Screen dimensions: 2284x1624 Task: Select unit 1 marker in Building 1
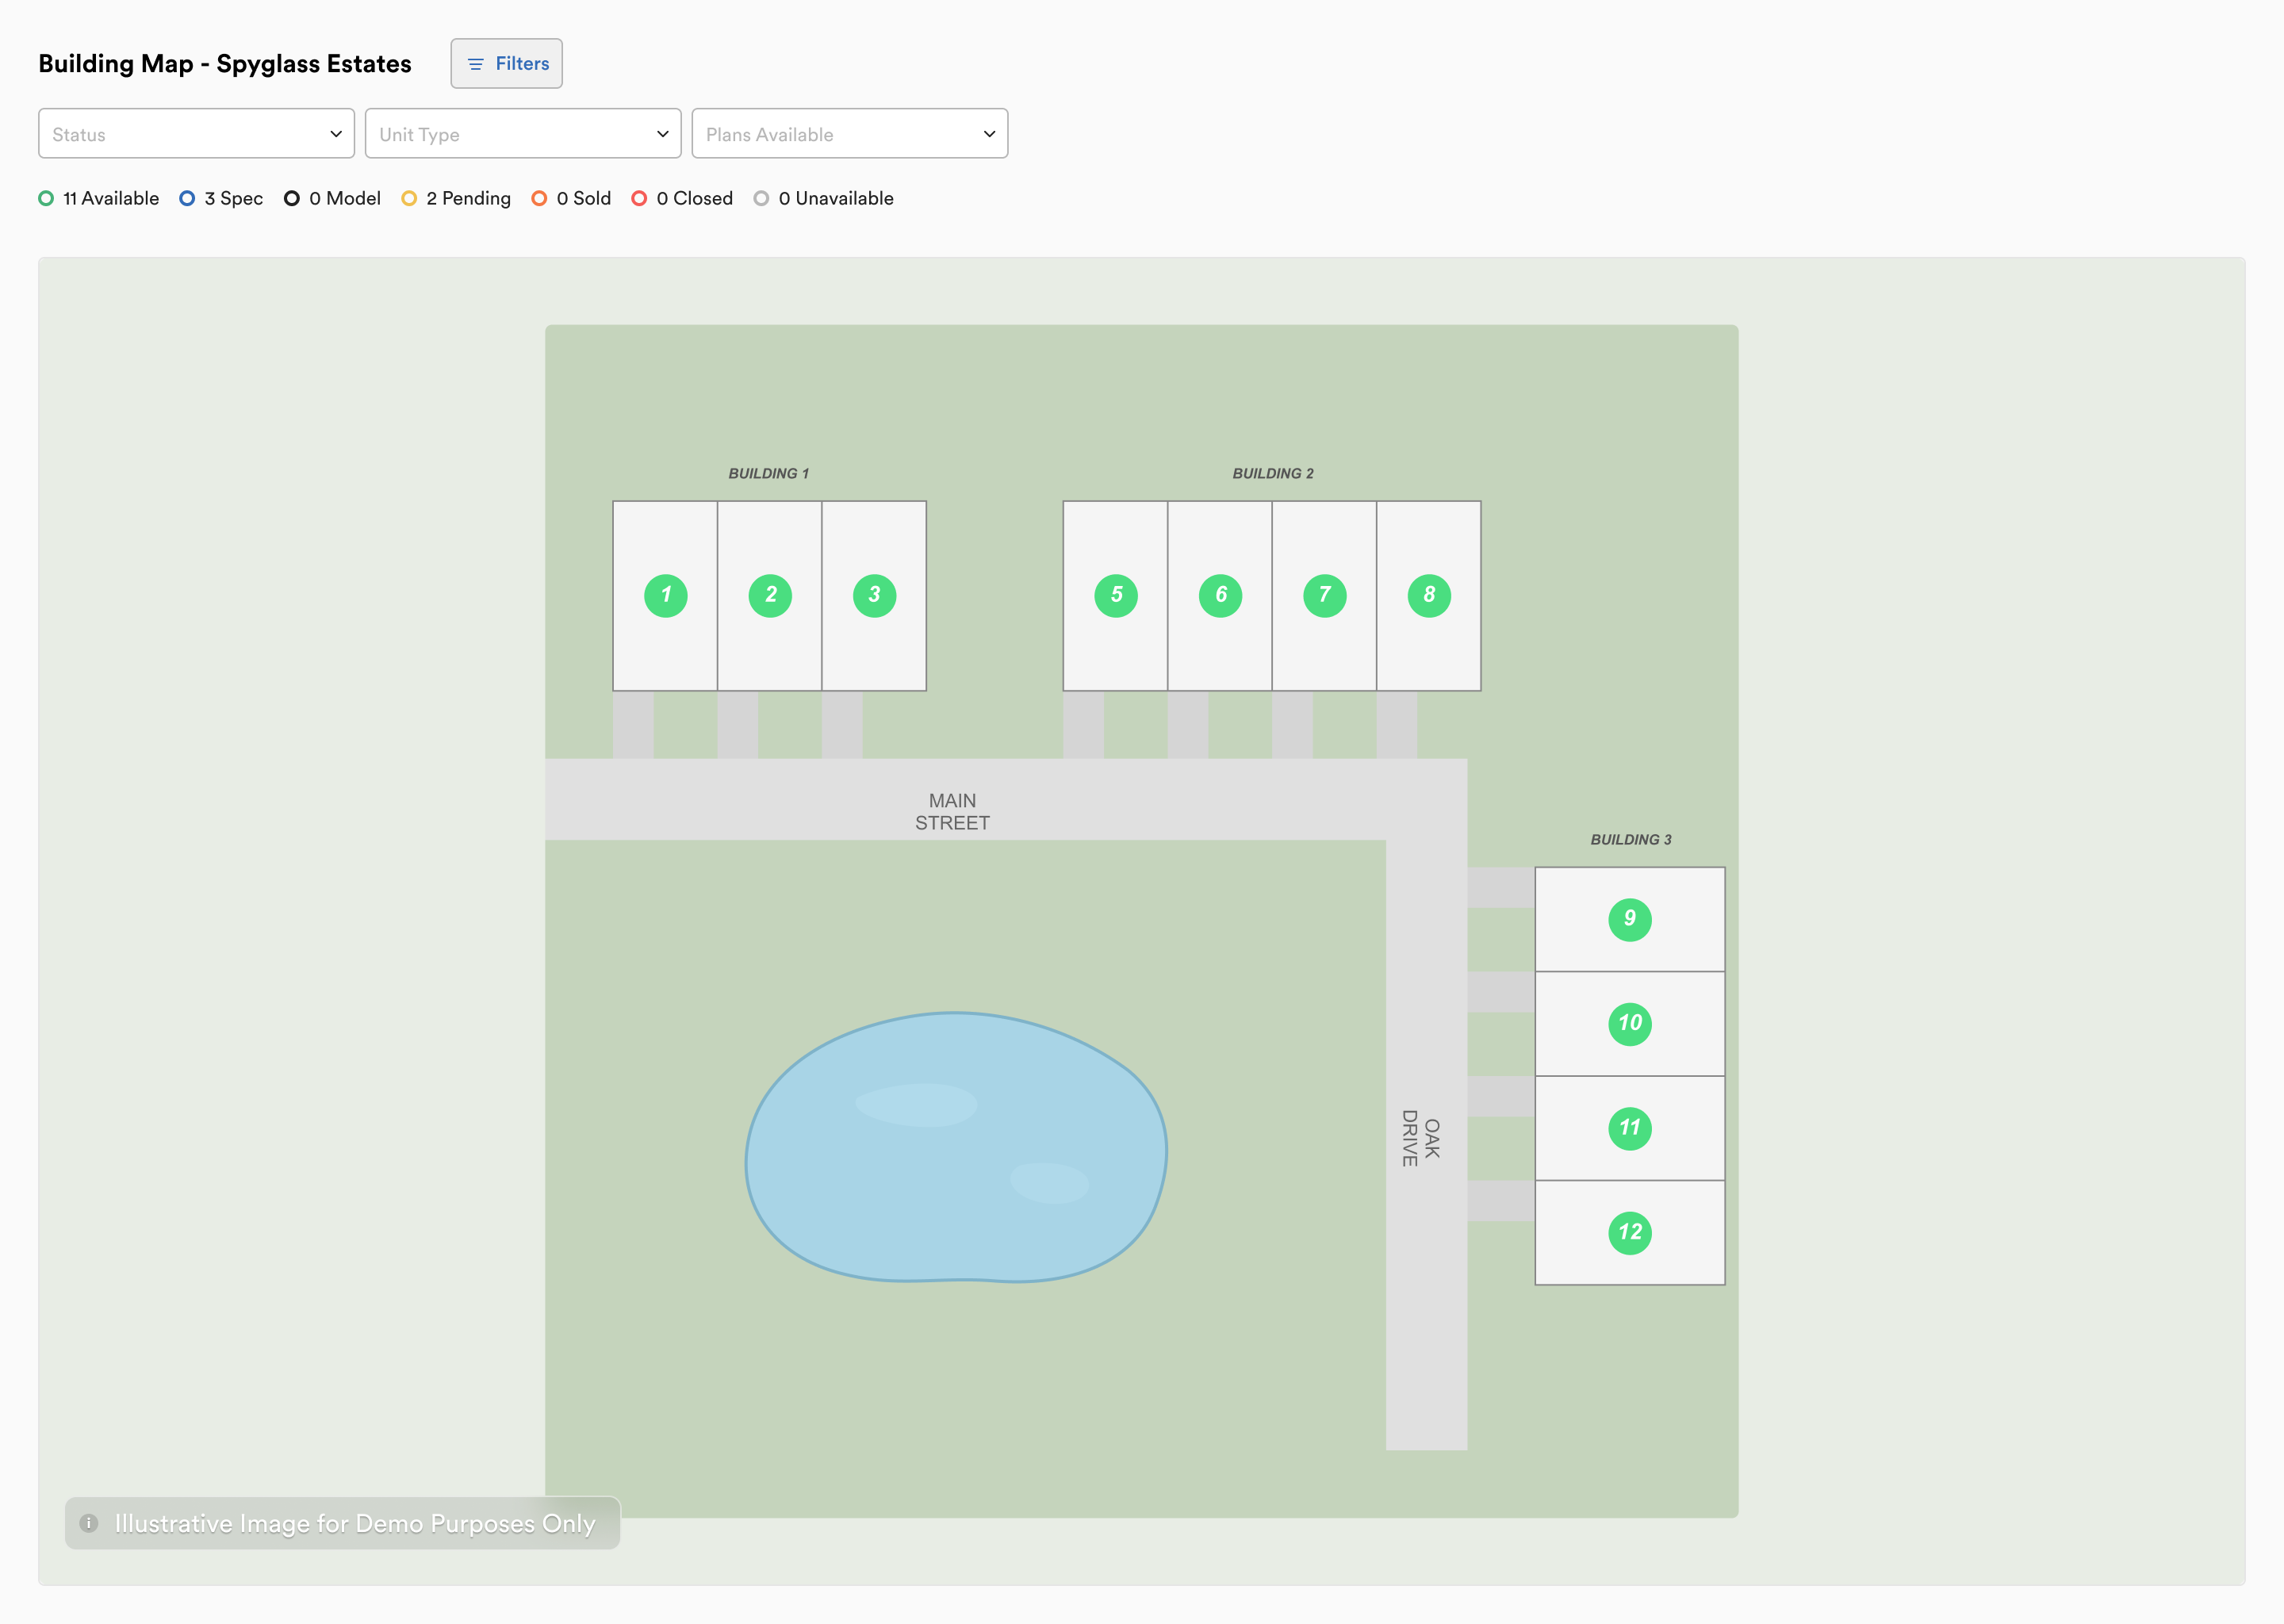(666, 595)
